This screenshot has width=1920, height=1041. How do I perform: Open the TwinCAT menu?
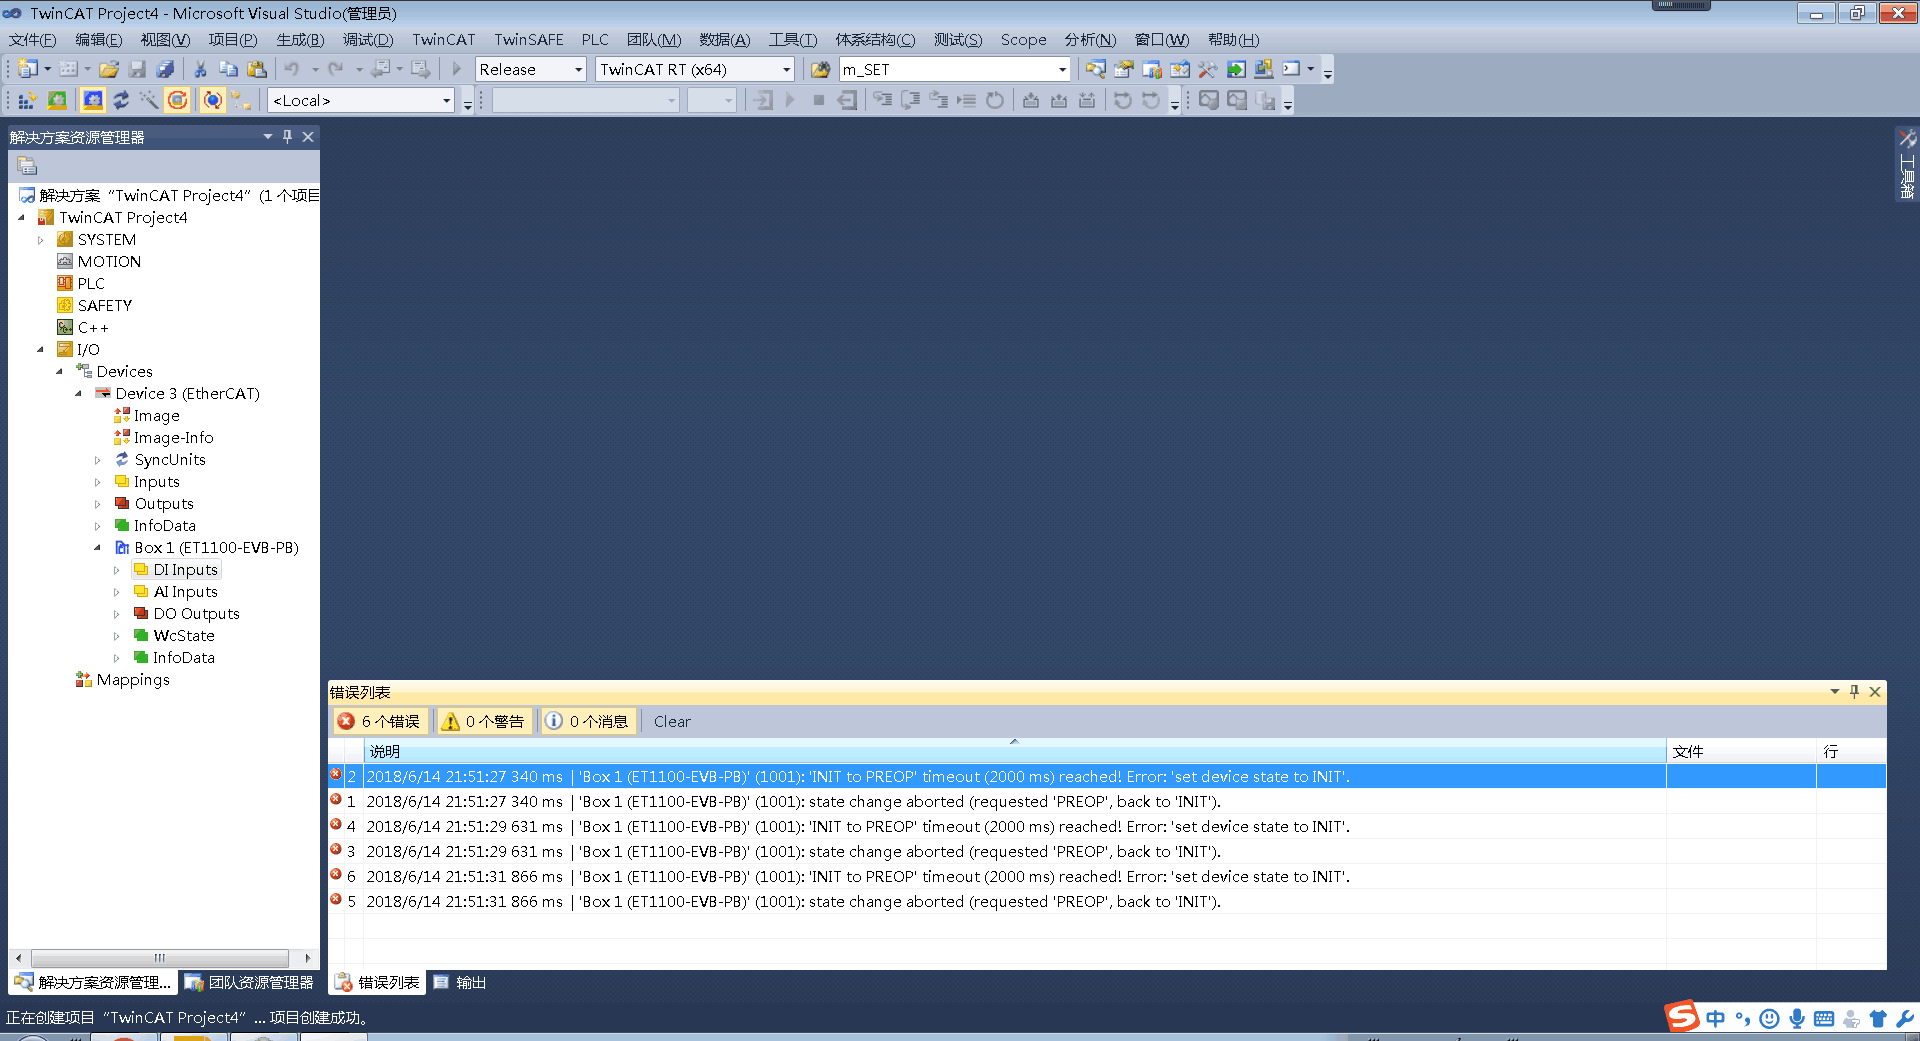[x=444, y=40]
